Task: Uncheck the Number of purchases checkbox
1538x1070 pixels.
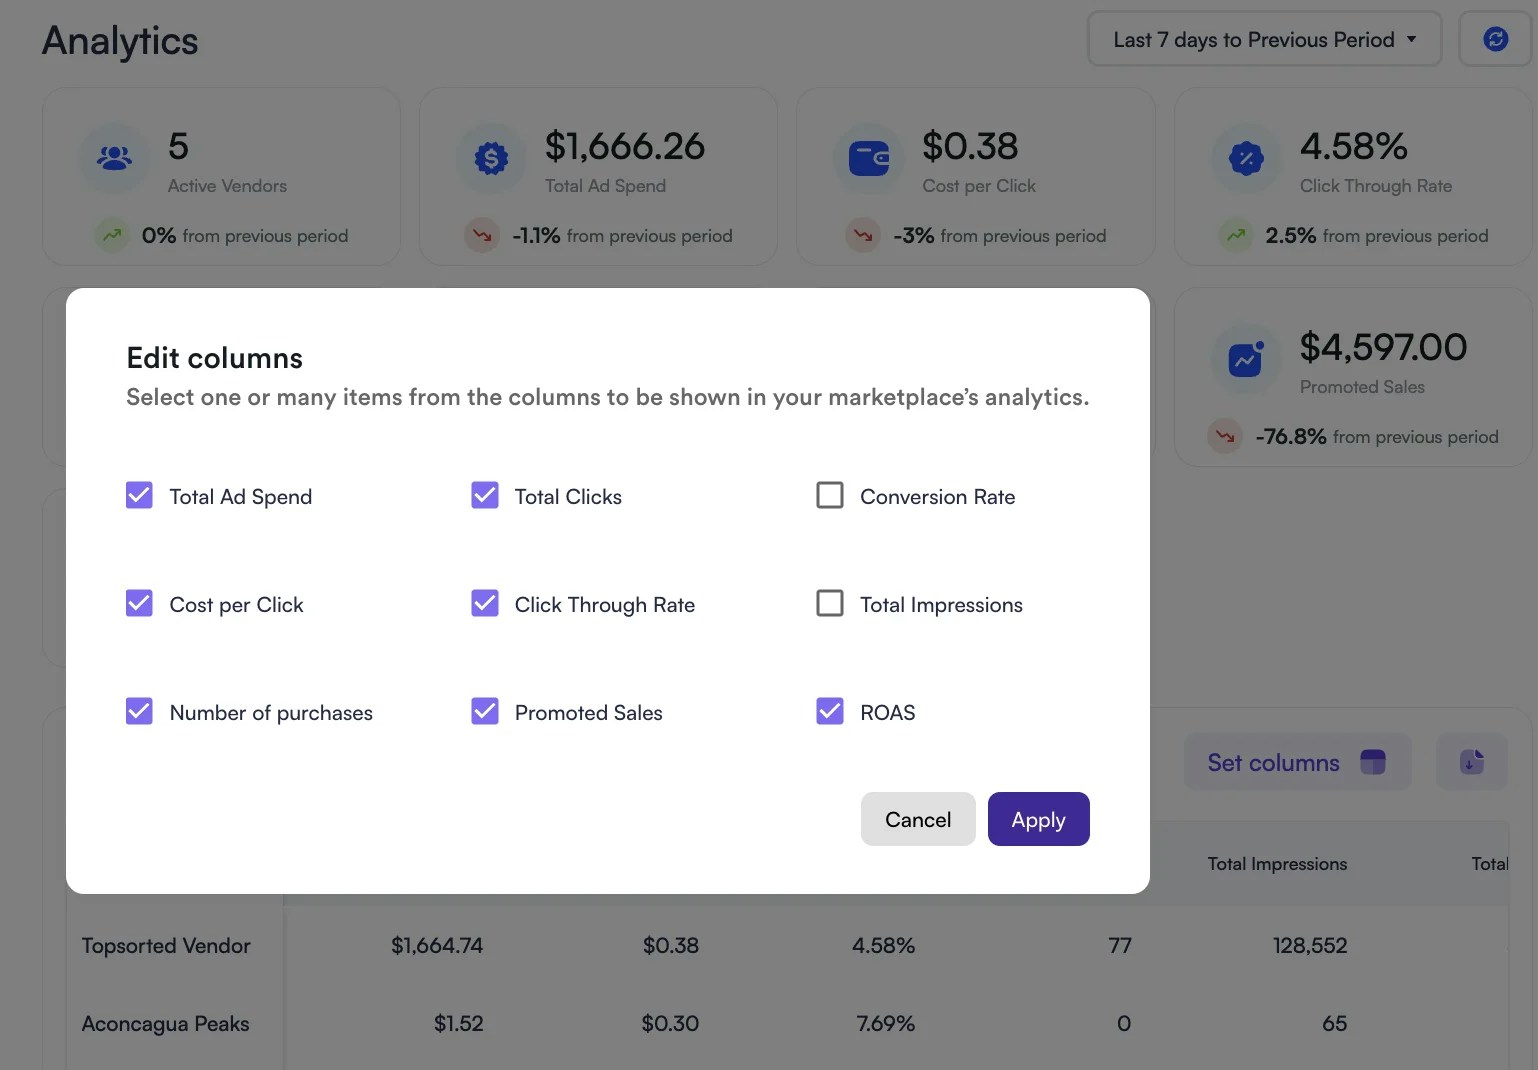Action: (139, 711)
